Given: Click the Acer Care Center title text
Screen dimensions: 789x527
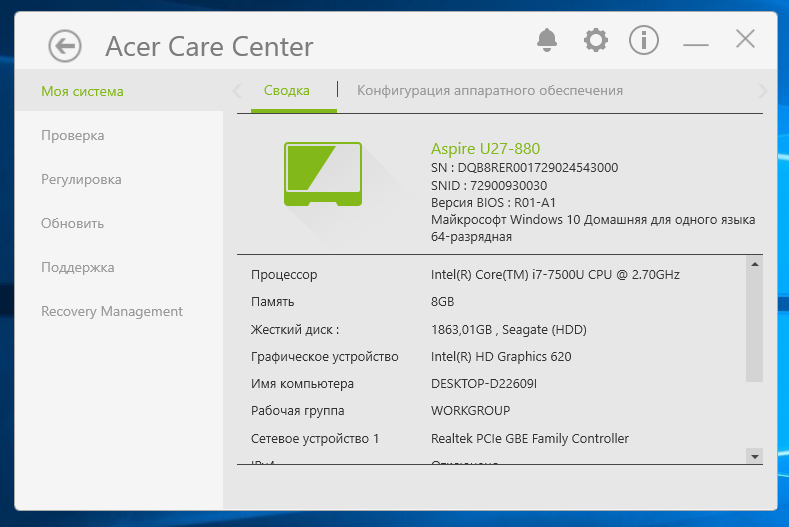Looking at the screenshot, I should [x=209, y=47].
